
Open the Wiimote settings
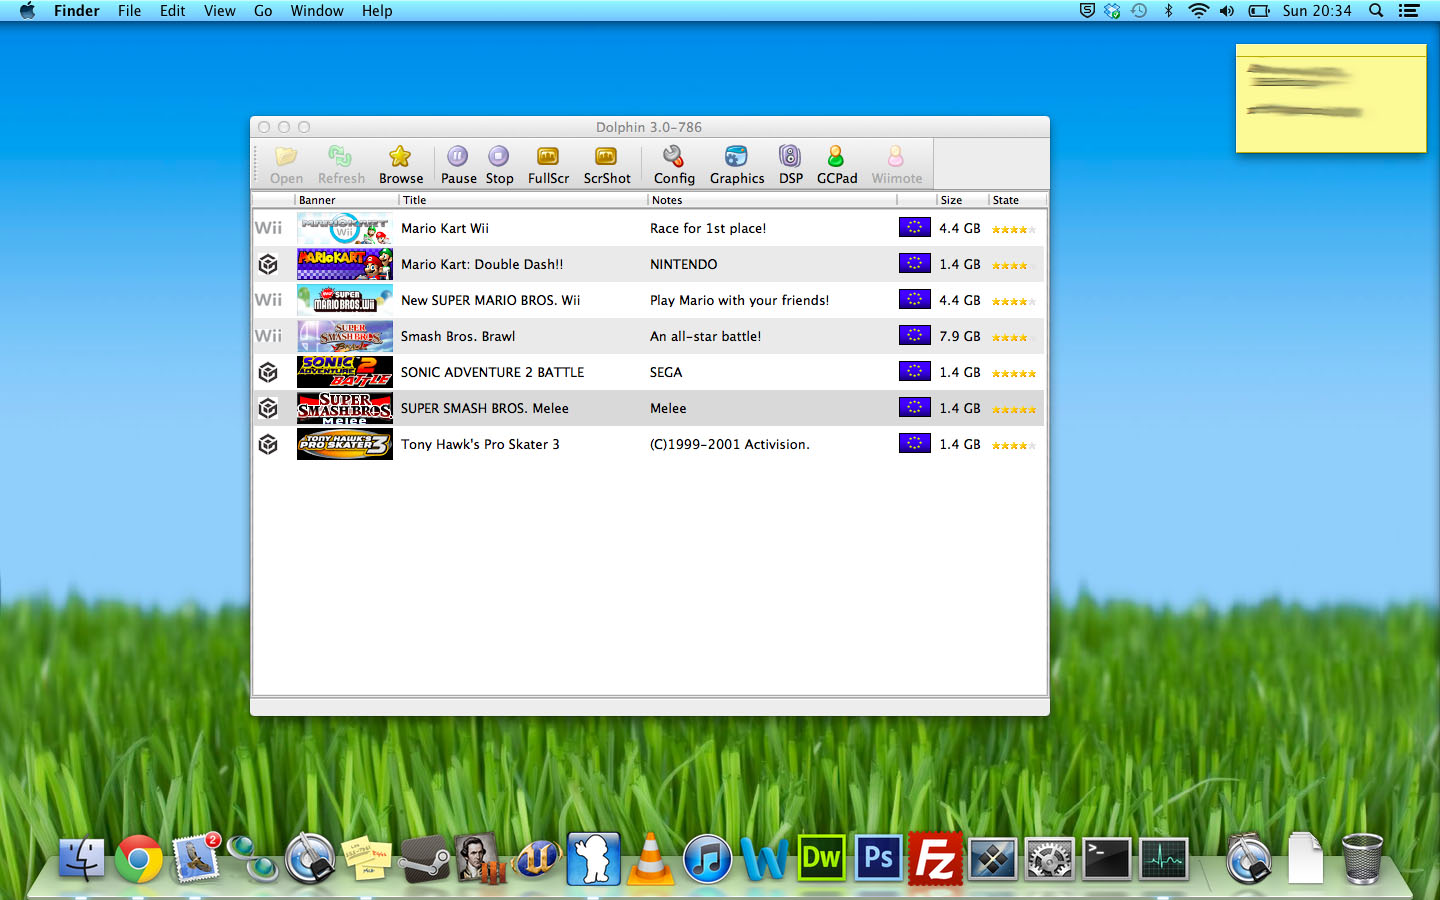coord(896,165)
